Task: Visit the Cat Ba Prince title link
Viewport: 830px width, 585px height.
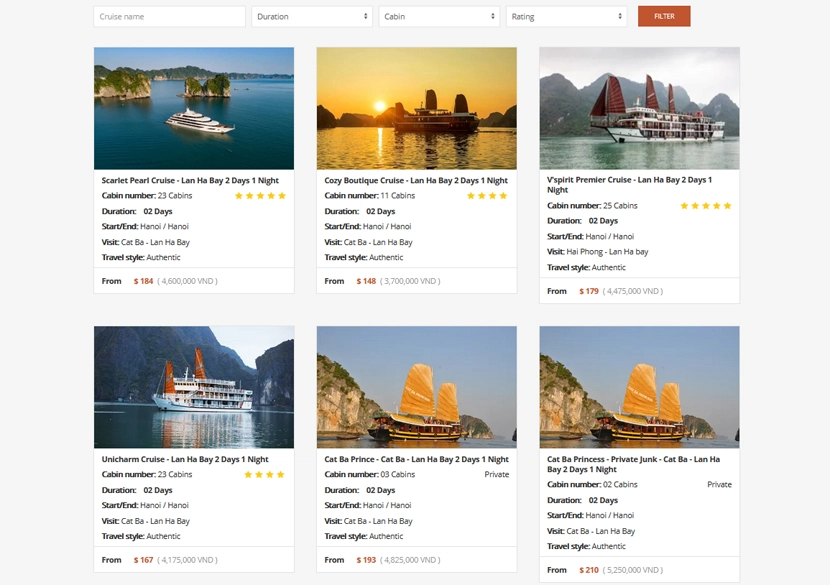Action: pos(416,460)
